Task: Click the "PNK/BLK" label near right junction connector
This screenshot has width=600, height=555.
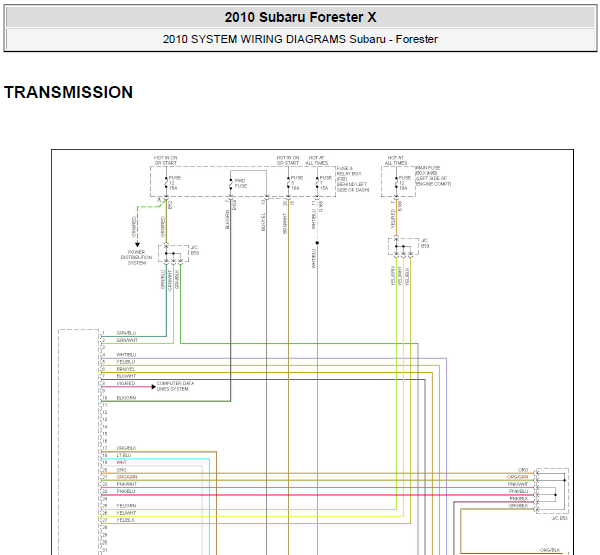Action: tap(519, 499)
